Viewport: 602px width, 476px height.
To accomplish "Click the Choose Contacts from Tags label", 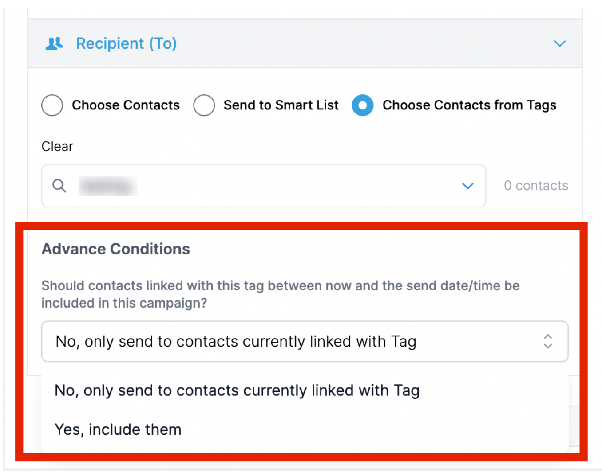I will [469, 105].
